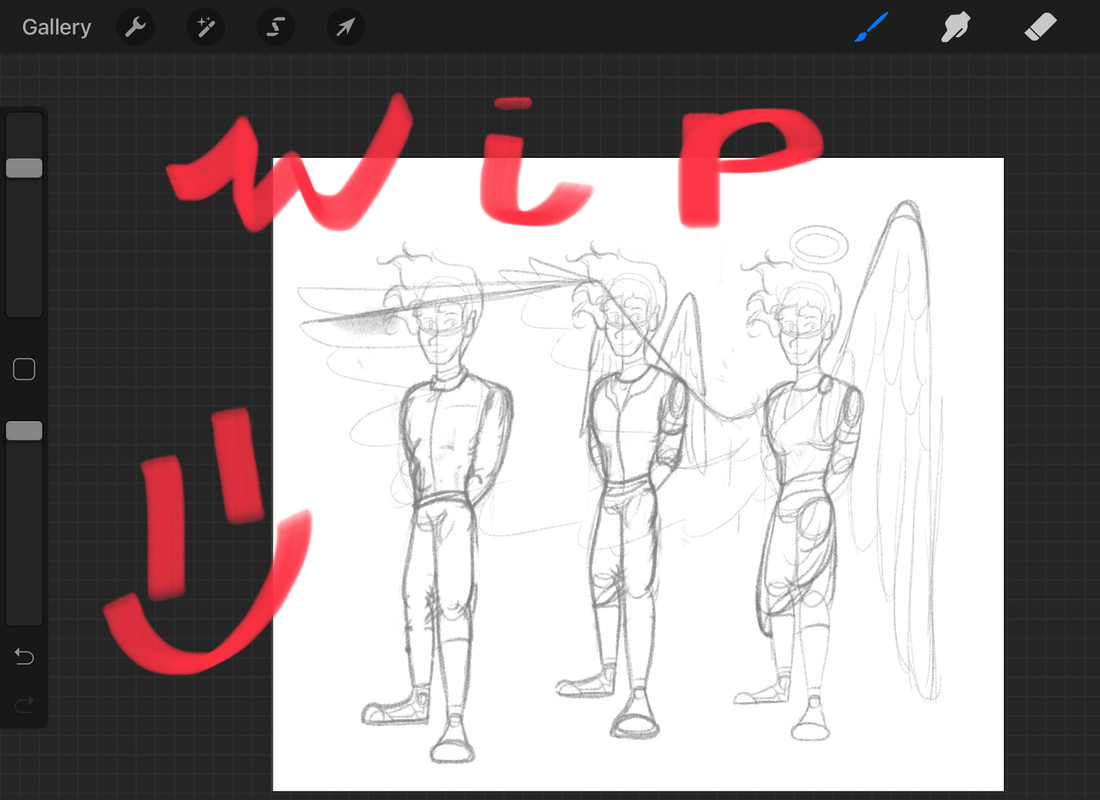Select the Eraser tool

[1040, 27]
